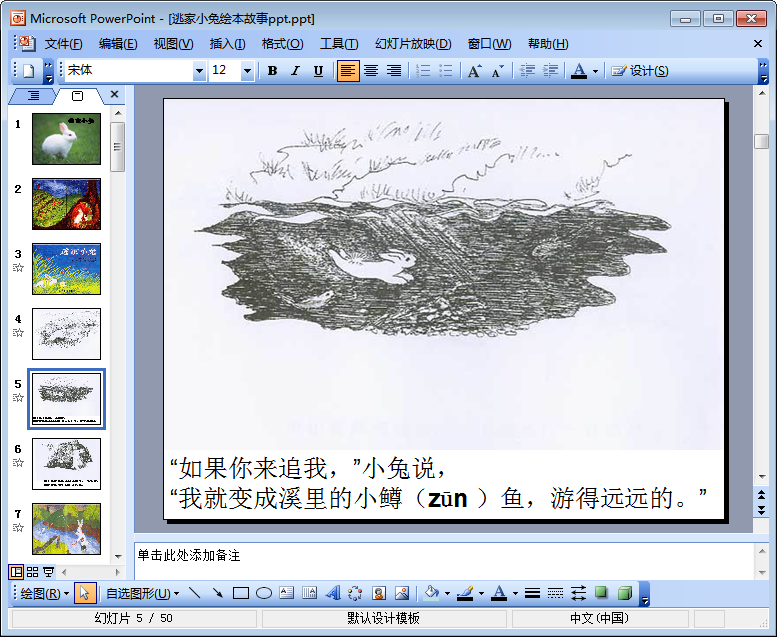777x637 pixels.
Task: Insert clip art
Action: click(379, 593)
